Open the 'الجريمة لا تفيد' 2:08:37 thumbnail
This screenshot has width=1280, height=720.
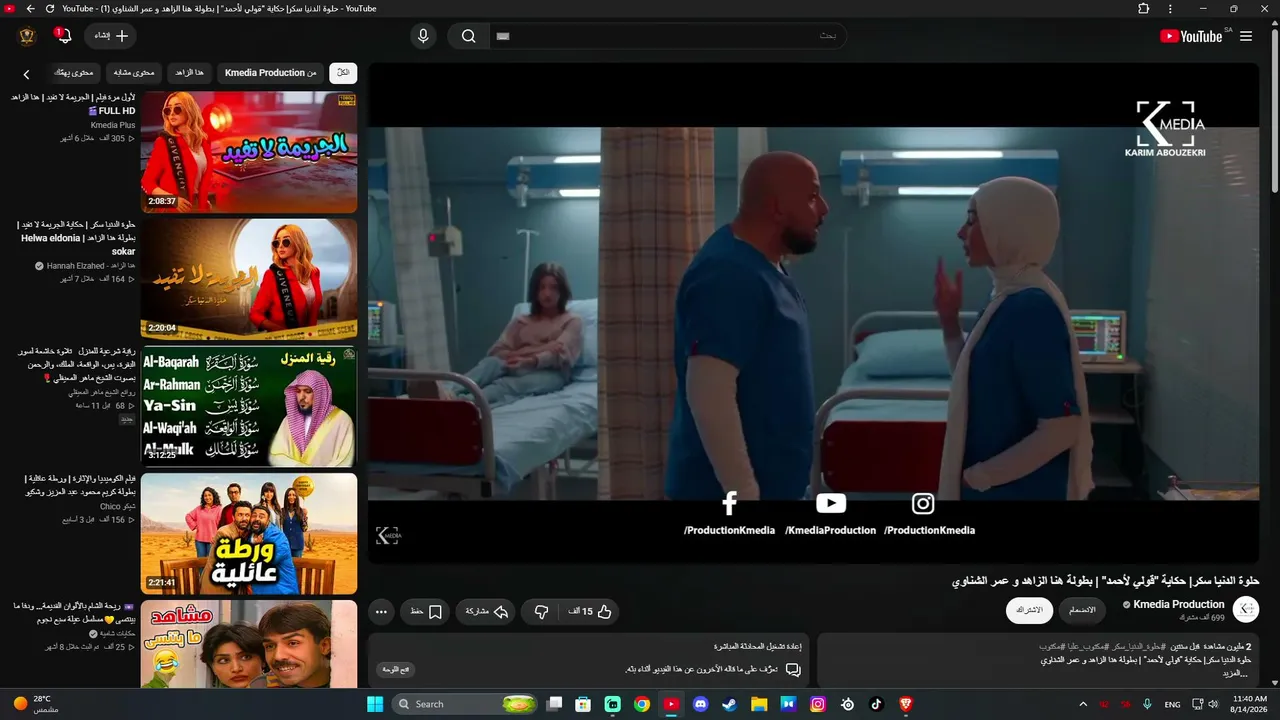[x=249, y=152]
